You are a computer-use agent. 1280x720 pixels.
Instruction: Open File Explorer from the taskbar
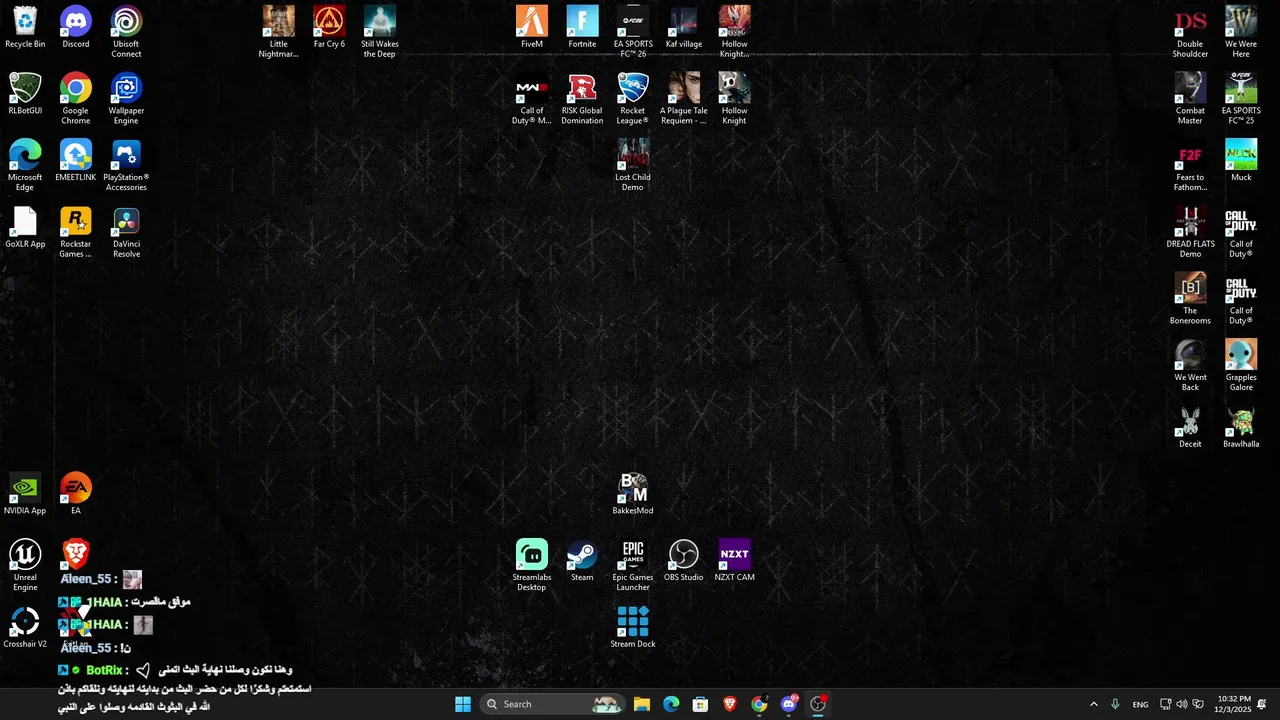(x=642, y=704)
